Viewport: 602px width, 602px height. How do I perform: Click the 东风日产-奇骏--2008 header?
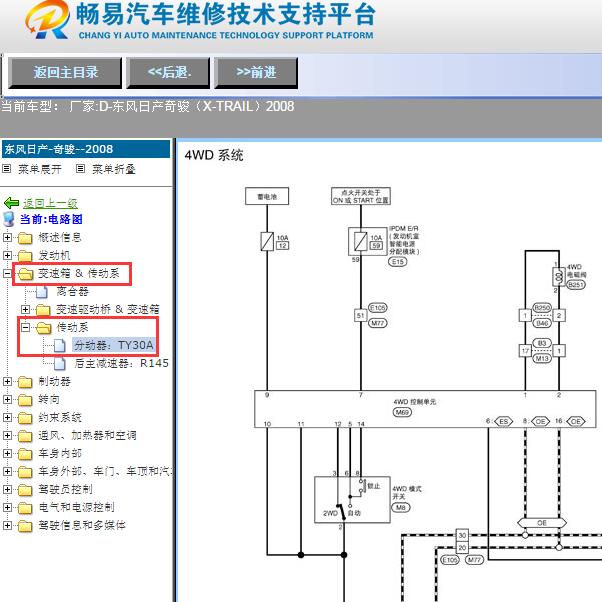tap(86, 149)
